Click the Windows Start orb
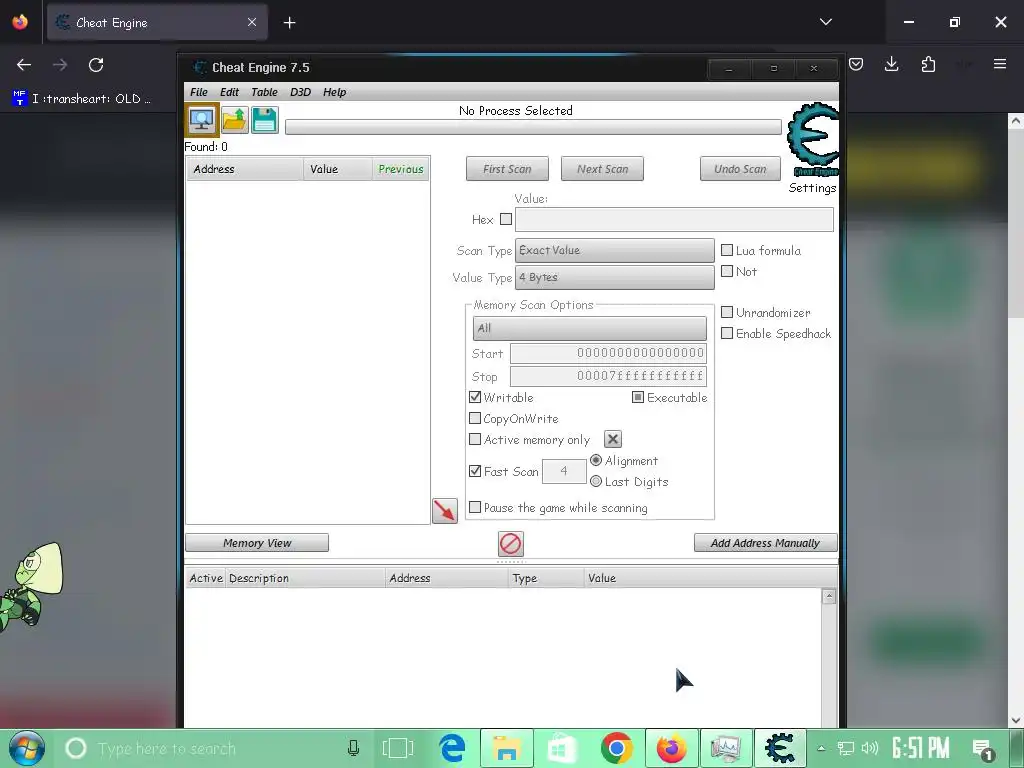Viewport: 1024px width, 768px height. tap(27, 748)
